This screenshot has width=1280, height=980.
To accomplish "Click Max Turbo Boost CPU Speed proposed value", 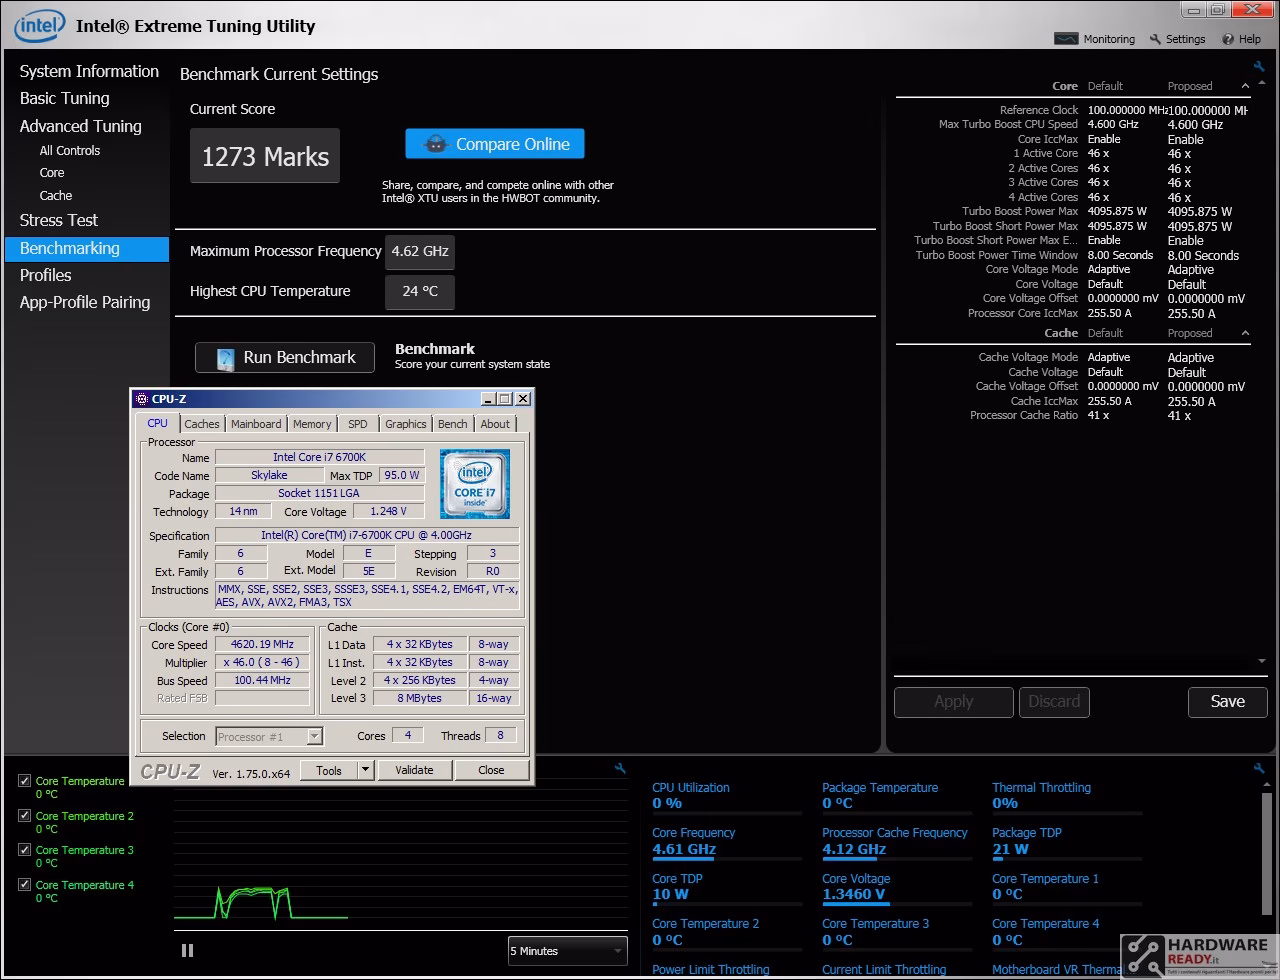I will [1196, 125].
